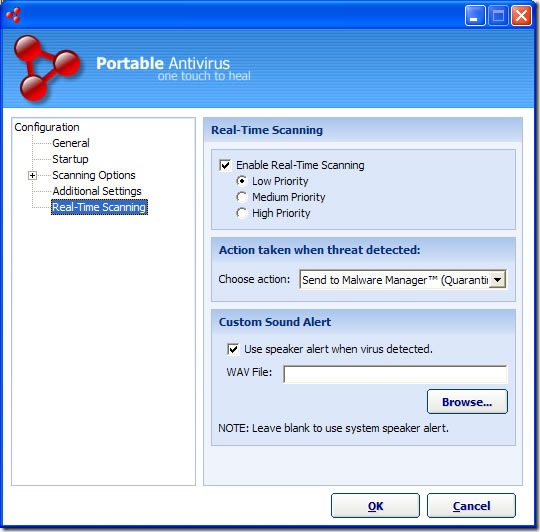Click the Send to Malware Manager combo box
Screen dimensions: 540x532
[x=403, y=280]
